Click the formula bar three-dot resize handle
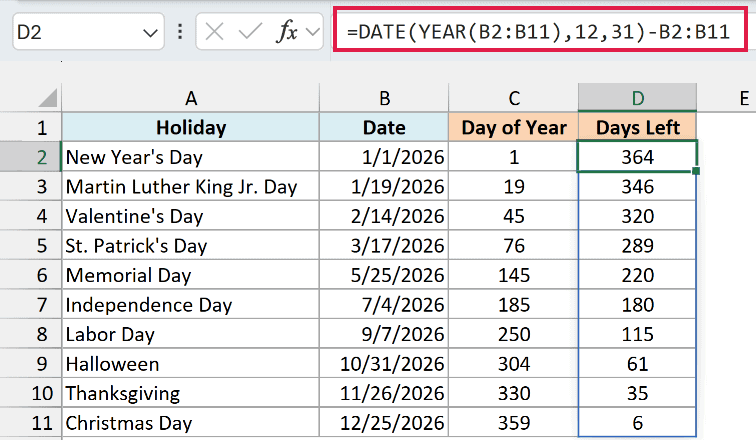The image size is (756, 440). [180, 32]
